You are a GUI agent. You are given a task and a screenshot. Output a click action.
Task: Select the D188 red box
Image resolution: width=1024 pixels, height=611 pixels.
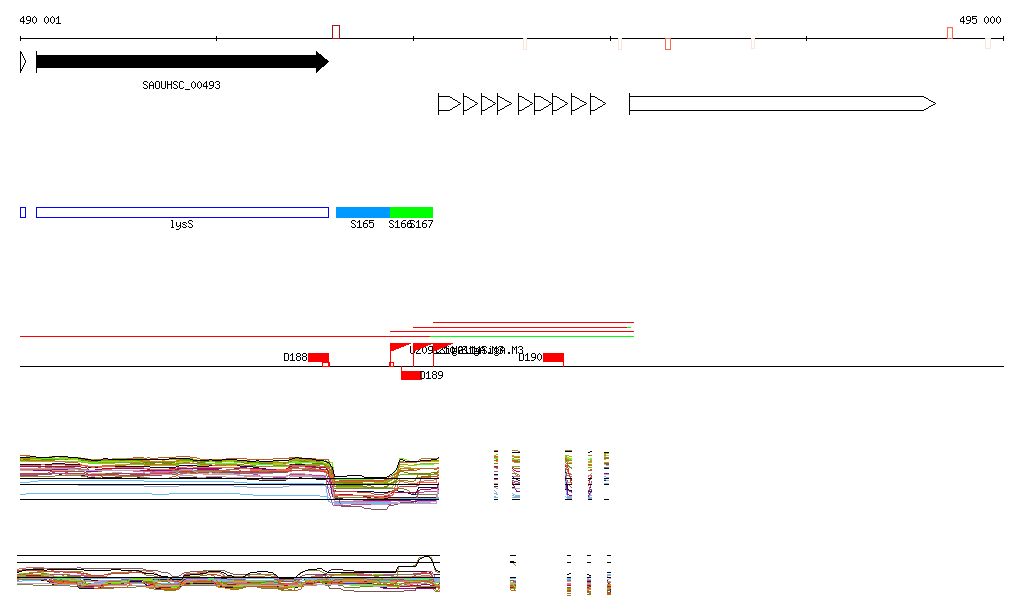318,358
